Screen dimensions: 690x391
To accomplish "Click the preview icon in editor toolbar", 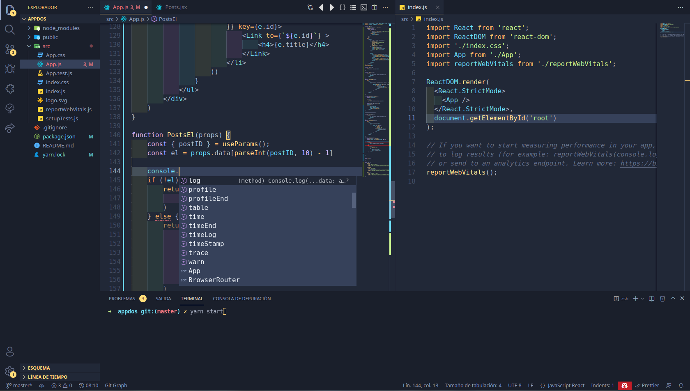I will point(364,7).
